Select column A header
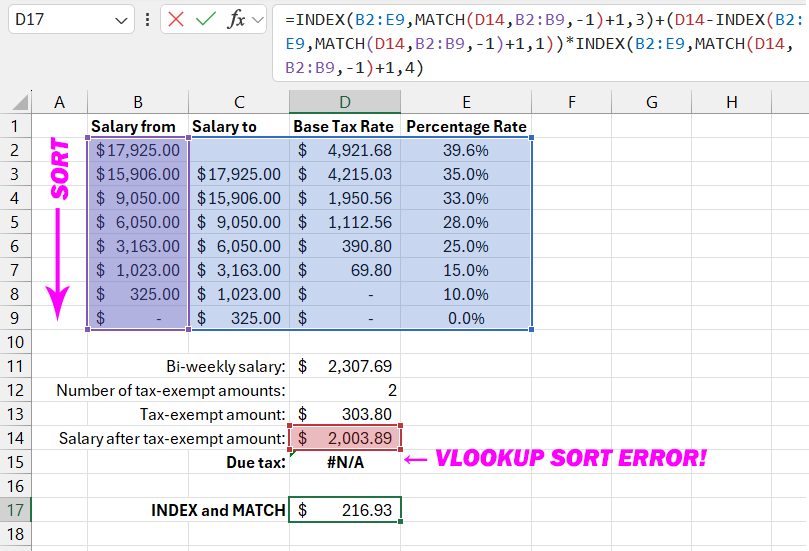This screenshot has height=551, width=809. click(x=60, y=102)
